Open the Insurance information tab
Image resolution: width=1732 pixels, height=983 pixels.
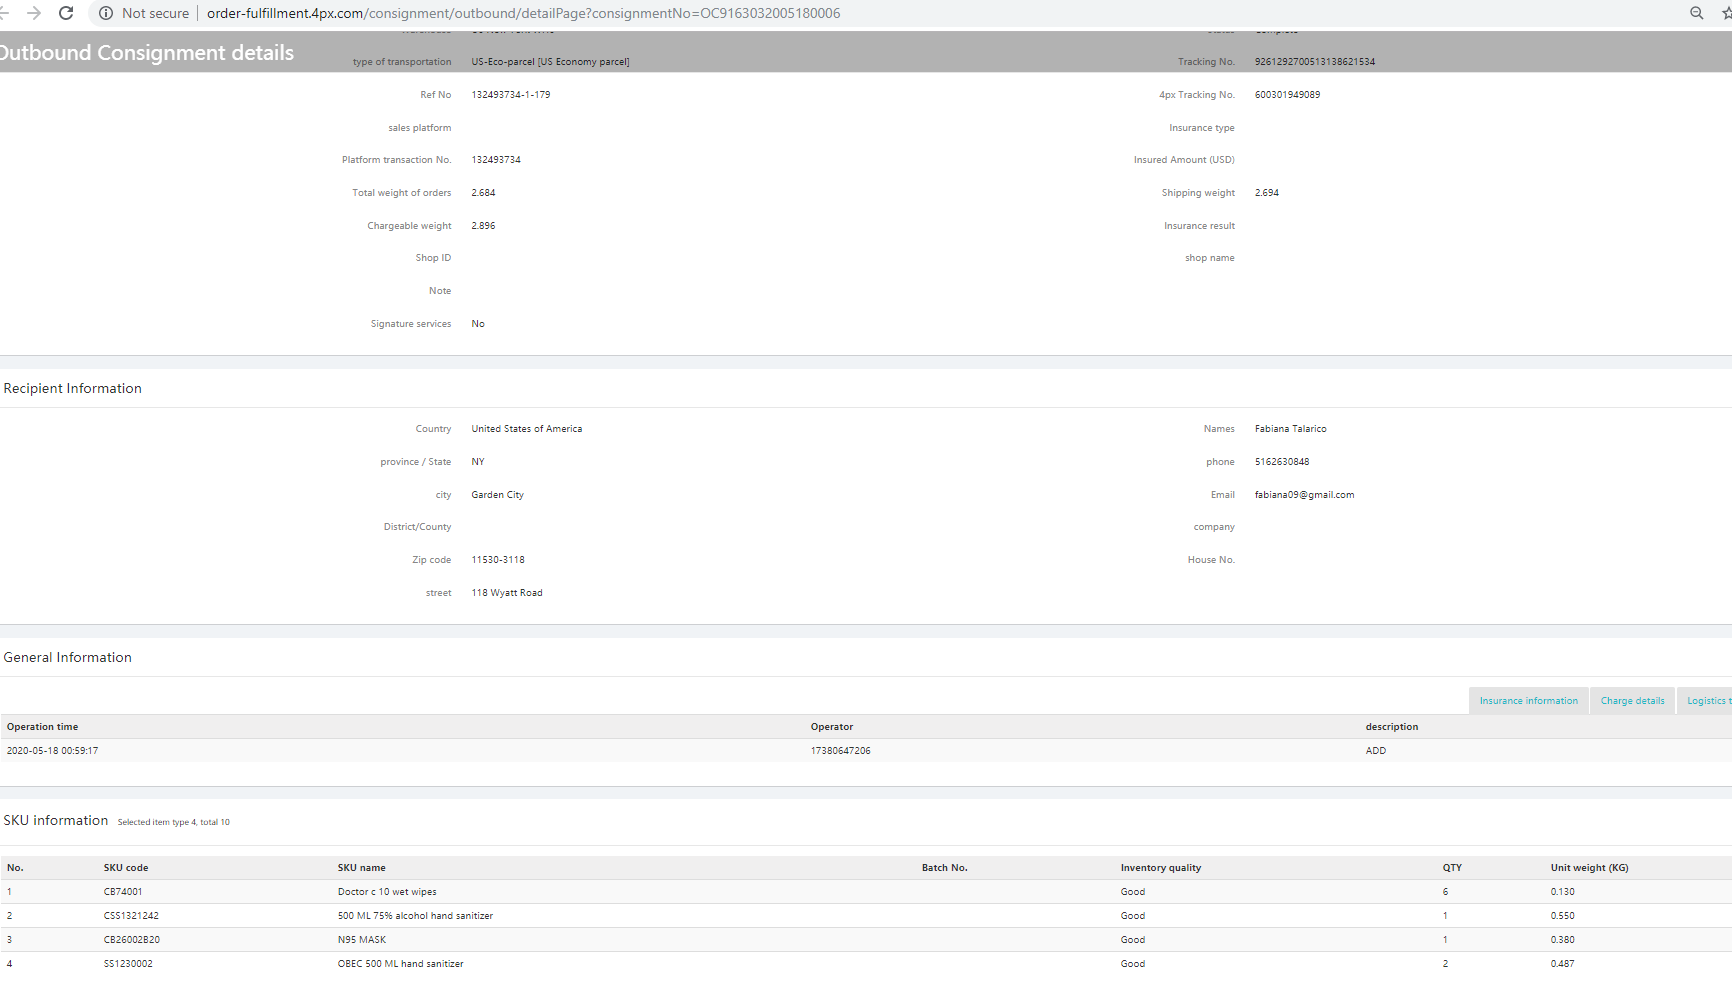(1528, 701)
